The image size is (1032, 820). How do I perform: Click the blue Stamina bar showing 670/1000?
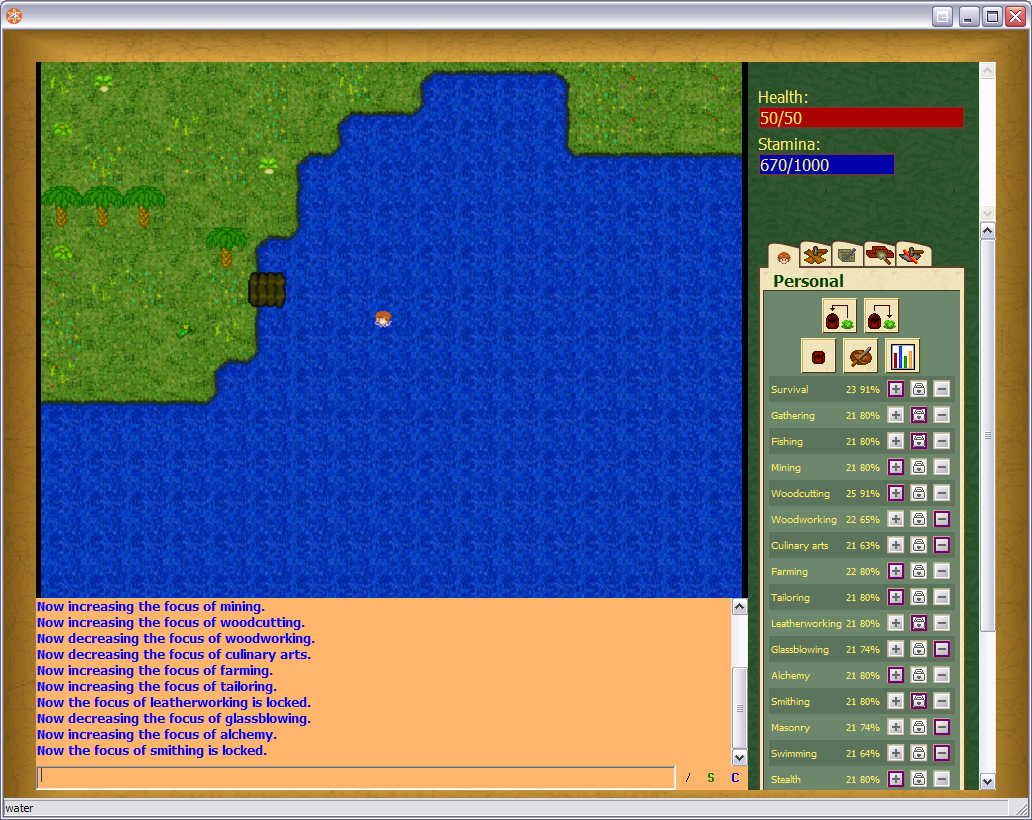click(827, 165)
